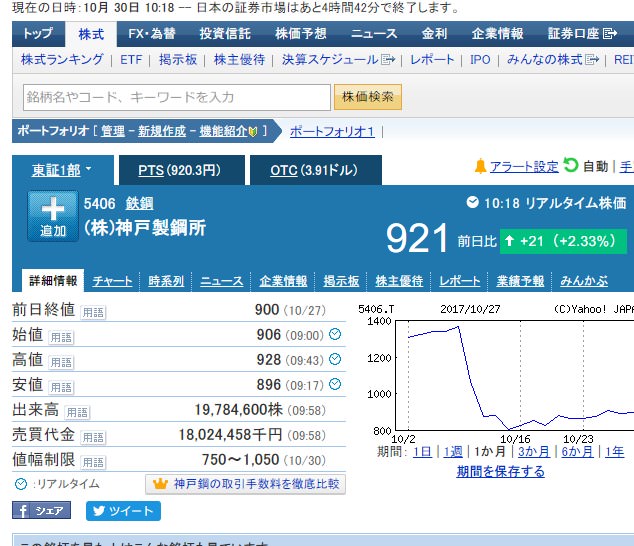The height and width of the screenshot is (546, 634).
Task: Open 用語 glossary for 前日終値
Action: pos(93,312)
